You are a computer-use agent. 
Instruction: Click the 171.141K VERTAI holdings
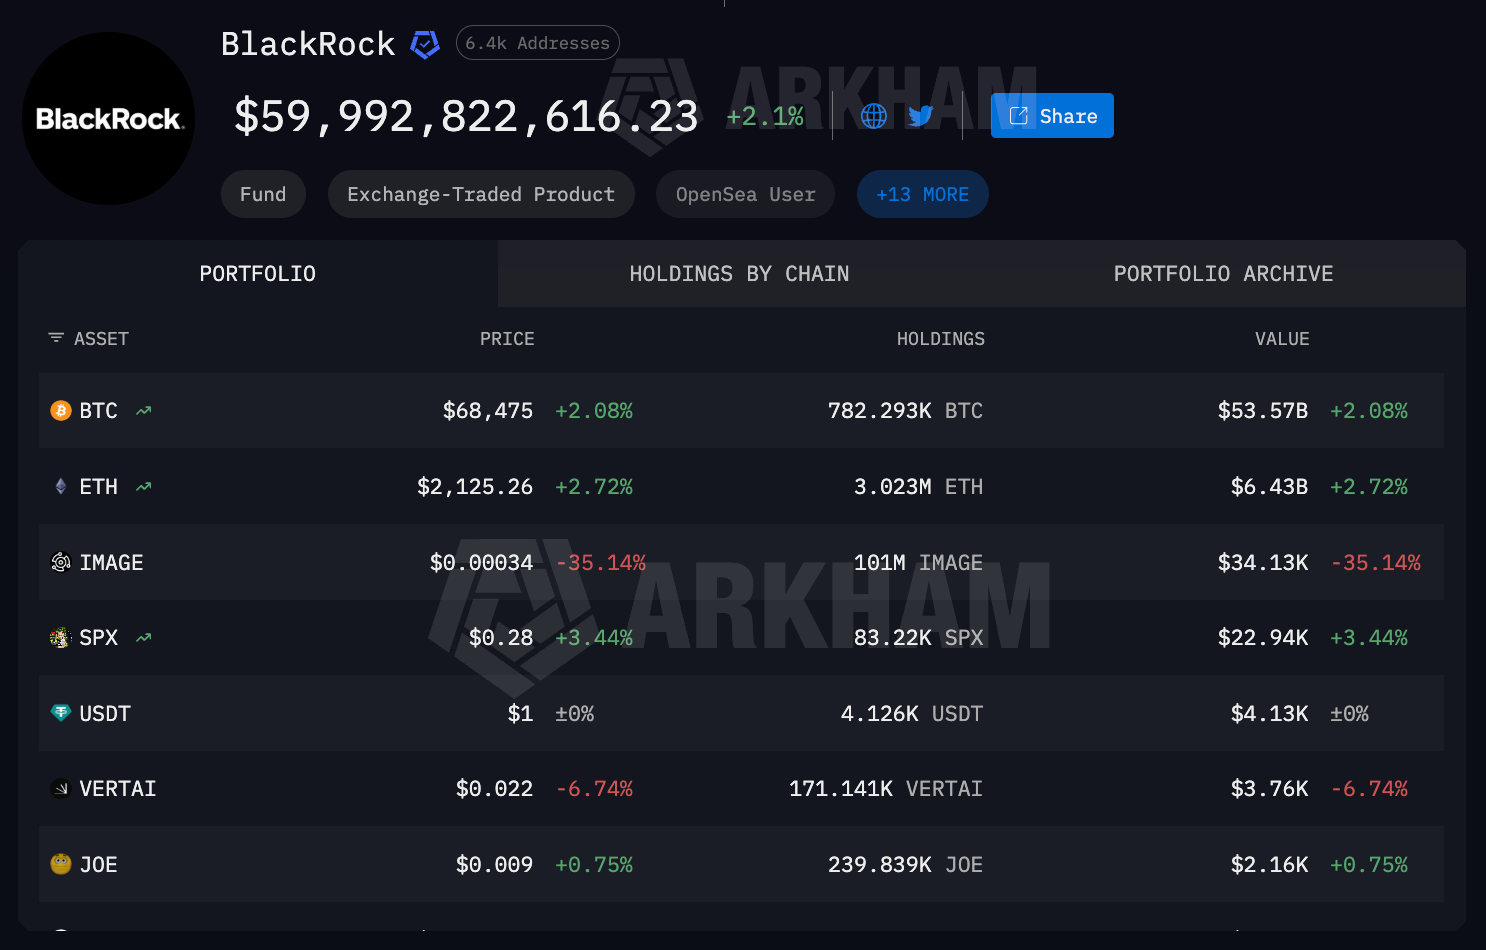pos(886,789)
